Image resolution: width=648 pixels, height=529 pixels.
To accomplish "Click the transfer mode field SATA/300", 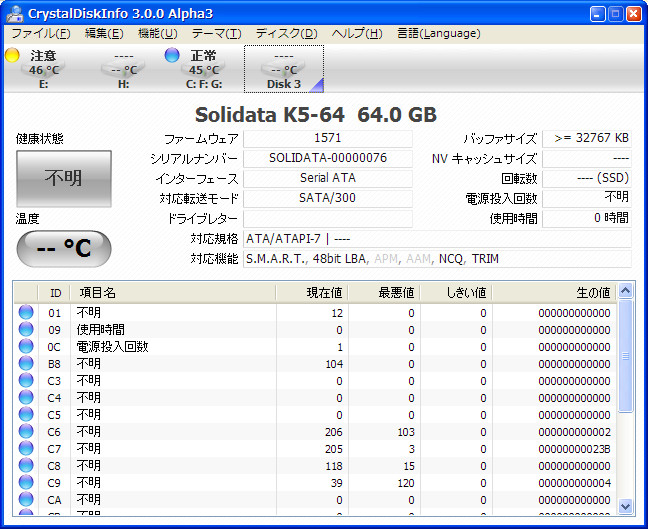I will click(328, 198).
